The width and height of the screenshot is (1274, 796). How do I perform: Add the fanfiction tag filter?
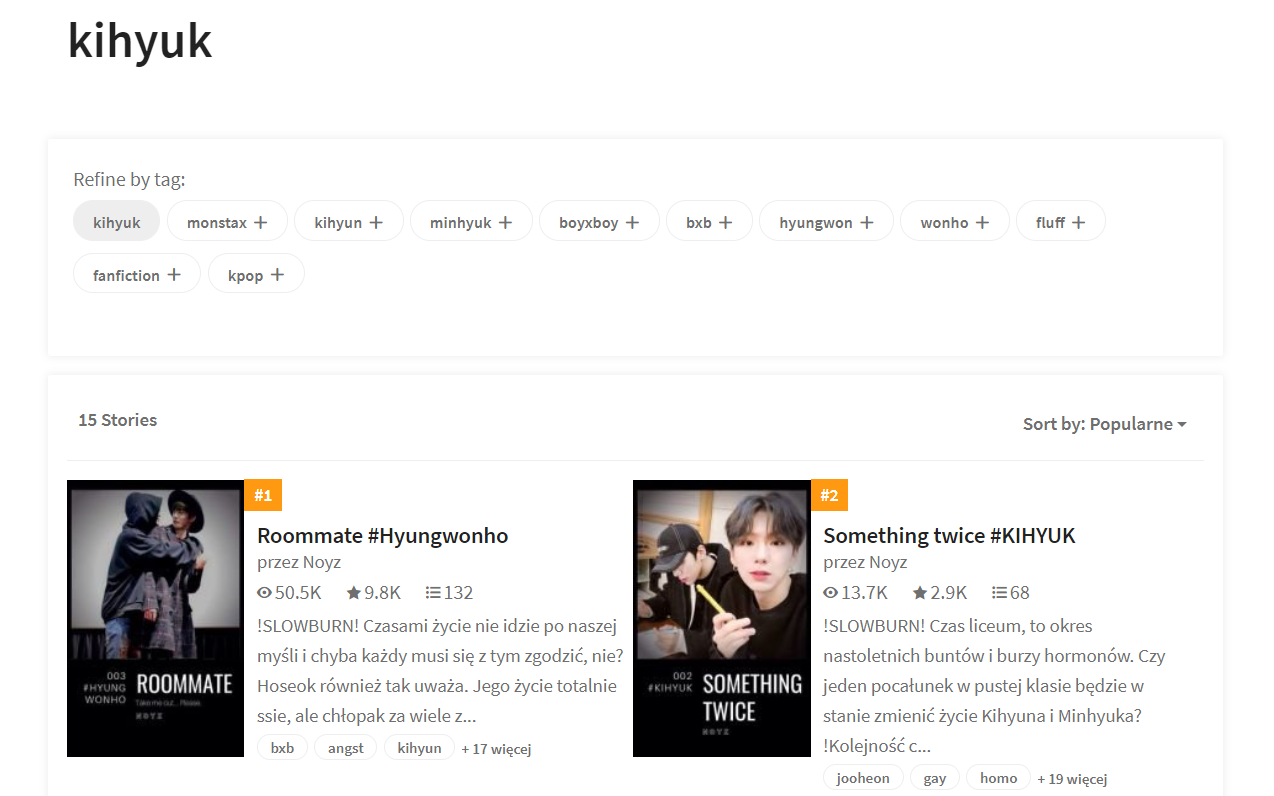coord(137,274)
